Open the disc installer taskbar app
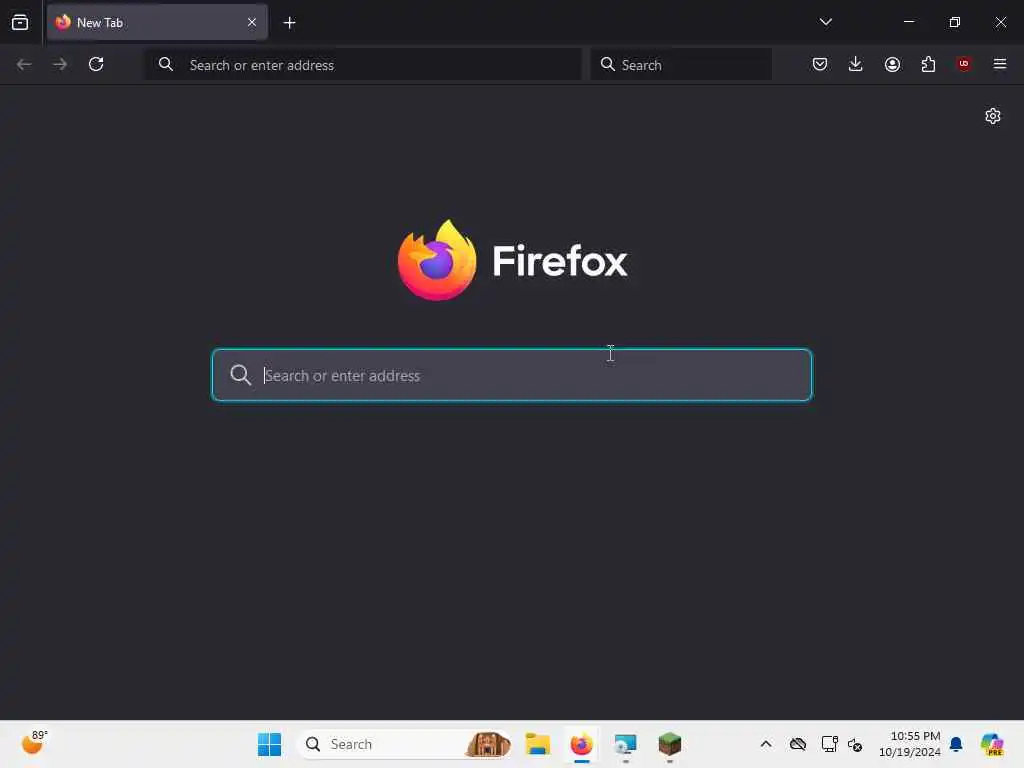The height and width of the screenshot is (768, 1024). click(625, 744)
